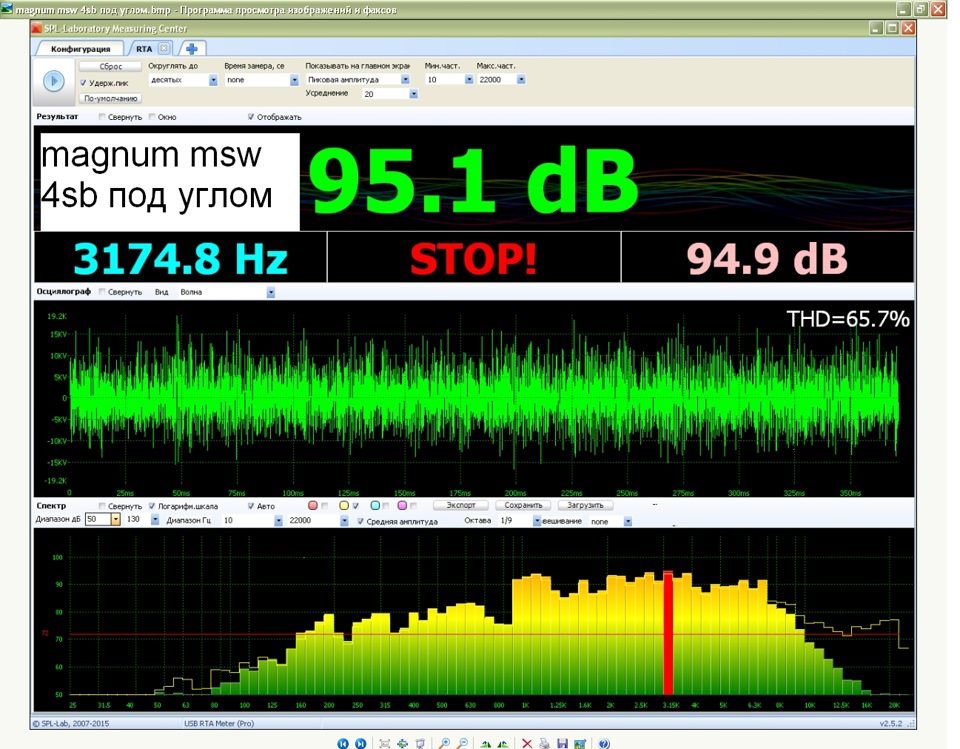Open the Диапазон дБ upper limit dropdown showing 130

click(x=155, y=520)
